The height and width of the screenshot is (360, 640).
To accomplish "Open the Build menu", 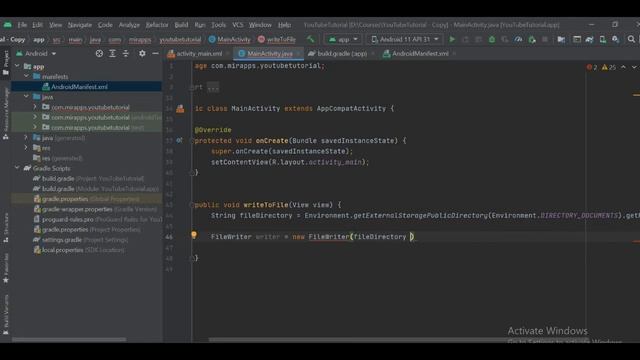I will (181, 25).
